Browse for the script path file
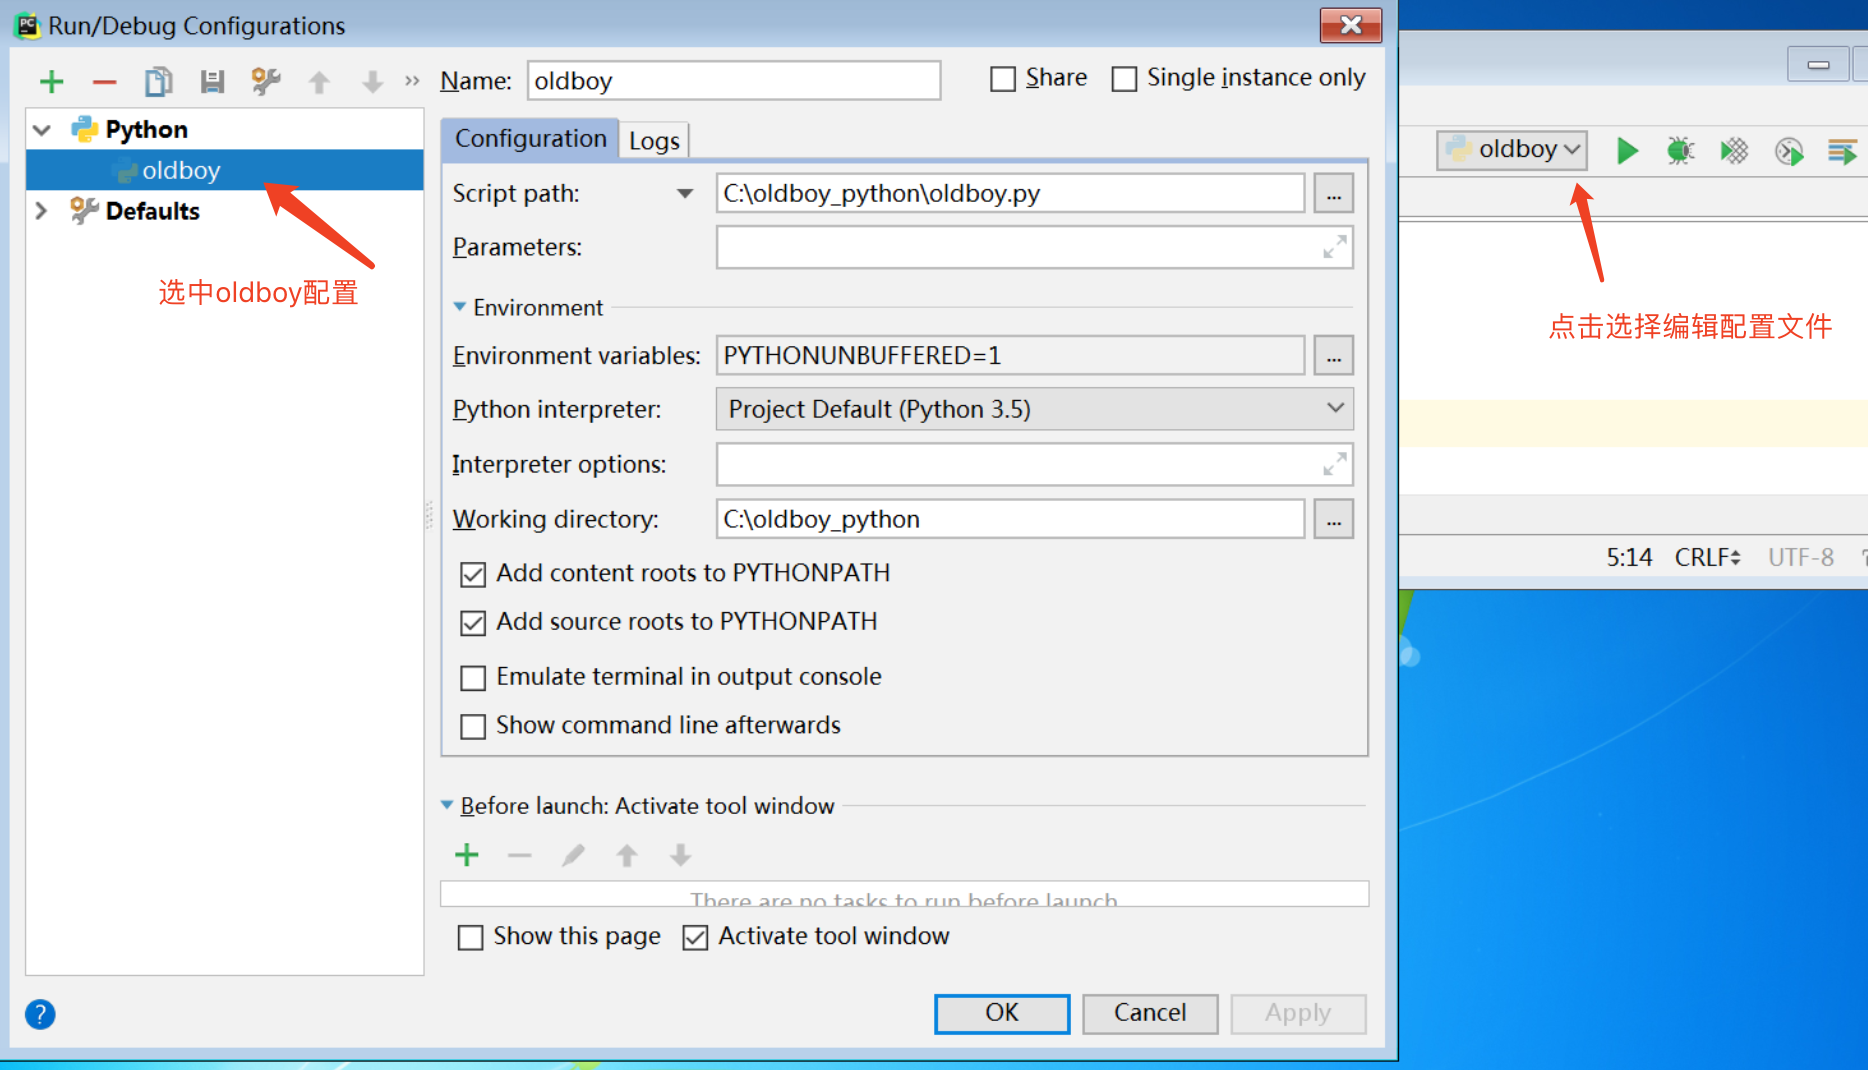 (x=1334, y=193)
